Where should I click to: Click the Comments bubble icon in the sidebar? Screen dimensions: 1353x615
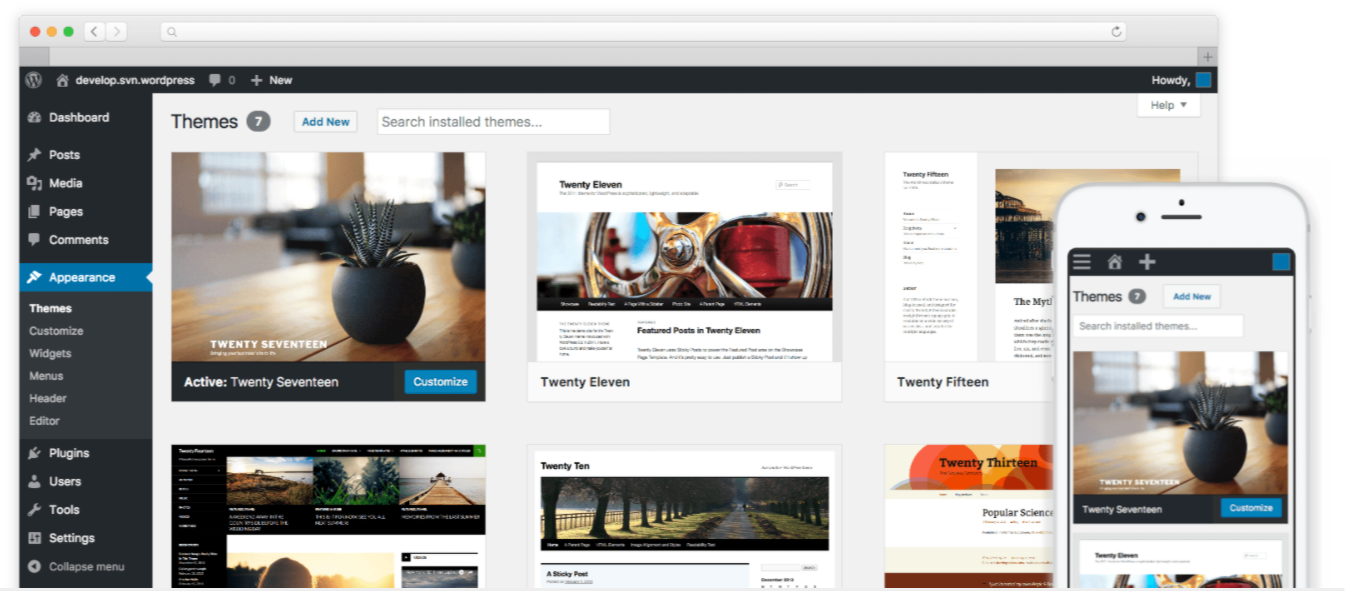click(x=35, y=240)
